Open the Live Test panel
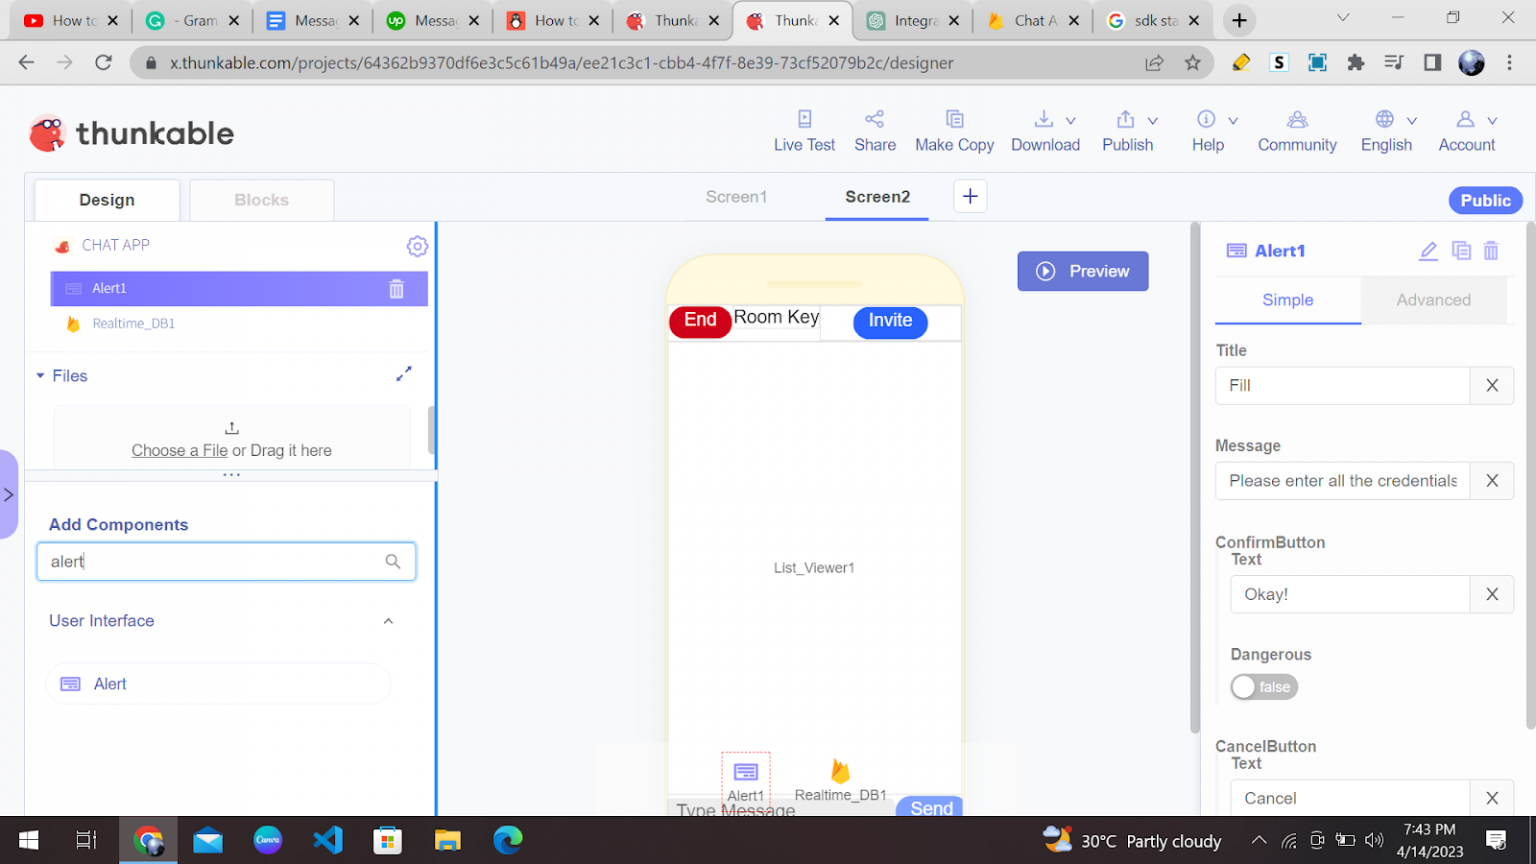Image resolution: width=1536 pixels, height=864 pixels. click(804, 130)
